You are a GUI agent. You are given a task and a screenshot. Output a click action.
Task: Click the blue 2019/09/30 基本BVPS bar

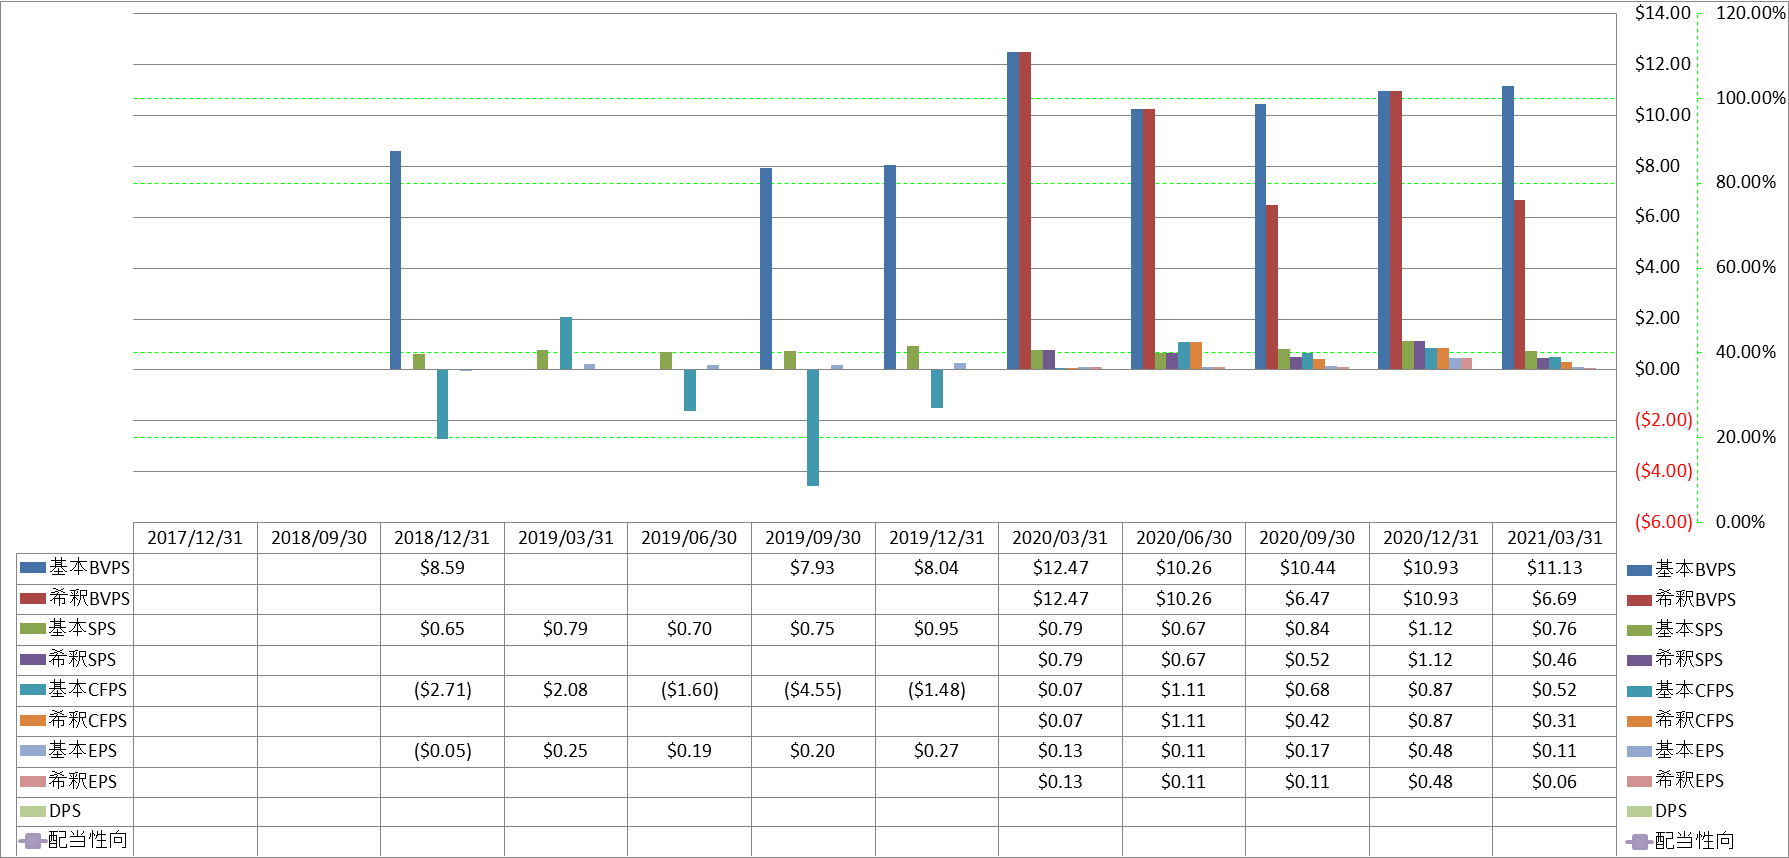pos(766,269)
